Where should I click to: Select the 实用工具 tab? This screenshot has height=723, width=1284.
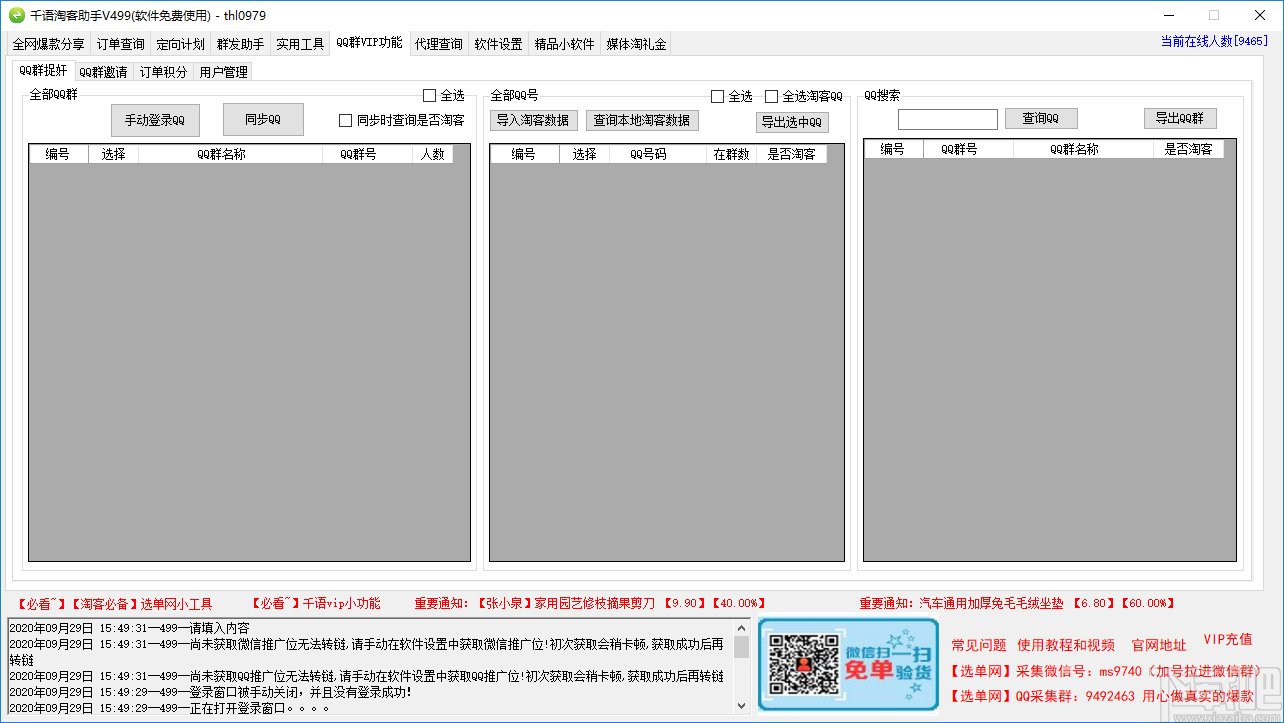click(301, 44)
